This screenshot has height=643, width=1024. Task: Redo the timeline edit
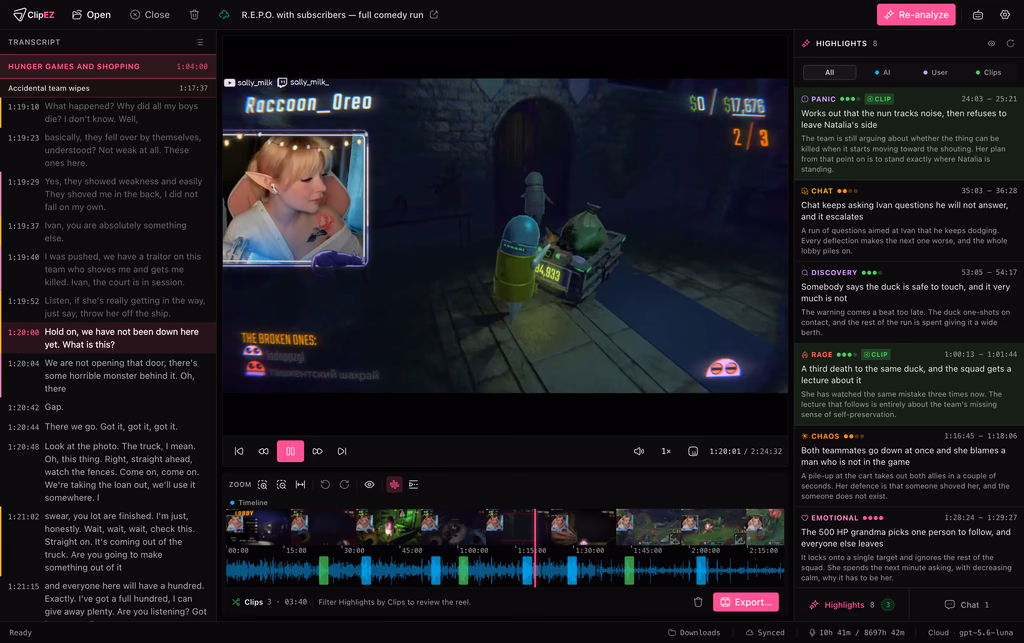click(344, 484)
